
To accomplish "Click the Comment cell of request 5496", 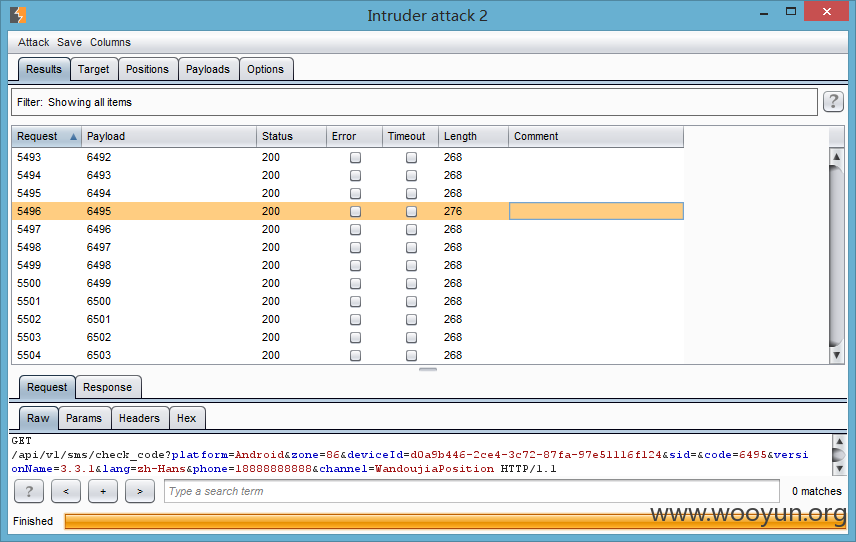I will tap(596, 211).
